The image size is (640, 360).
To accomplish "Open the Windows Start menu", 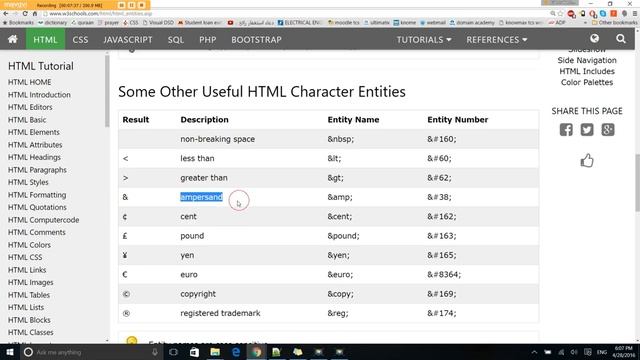I will click(10, 352).
